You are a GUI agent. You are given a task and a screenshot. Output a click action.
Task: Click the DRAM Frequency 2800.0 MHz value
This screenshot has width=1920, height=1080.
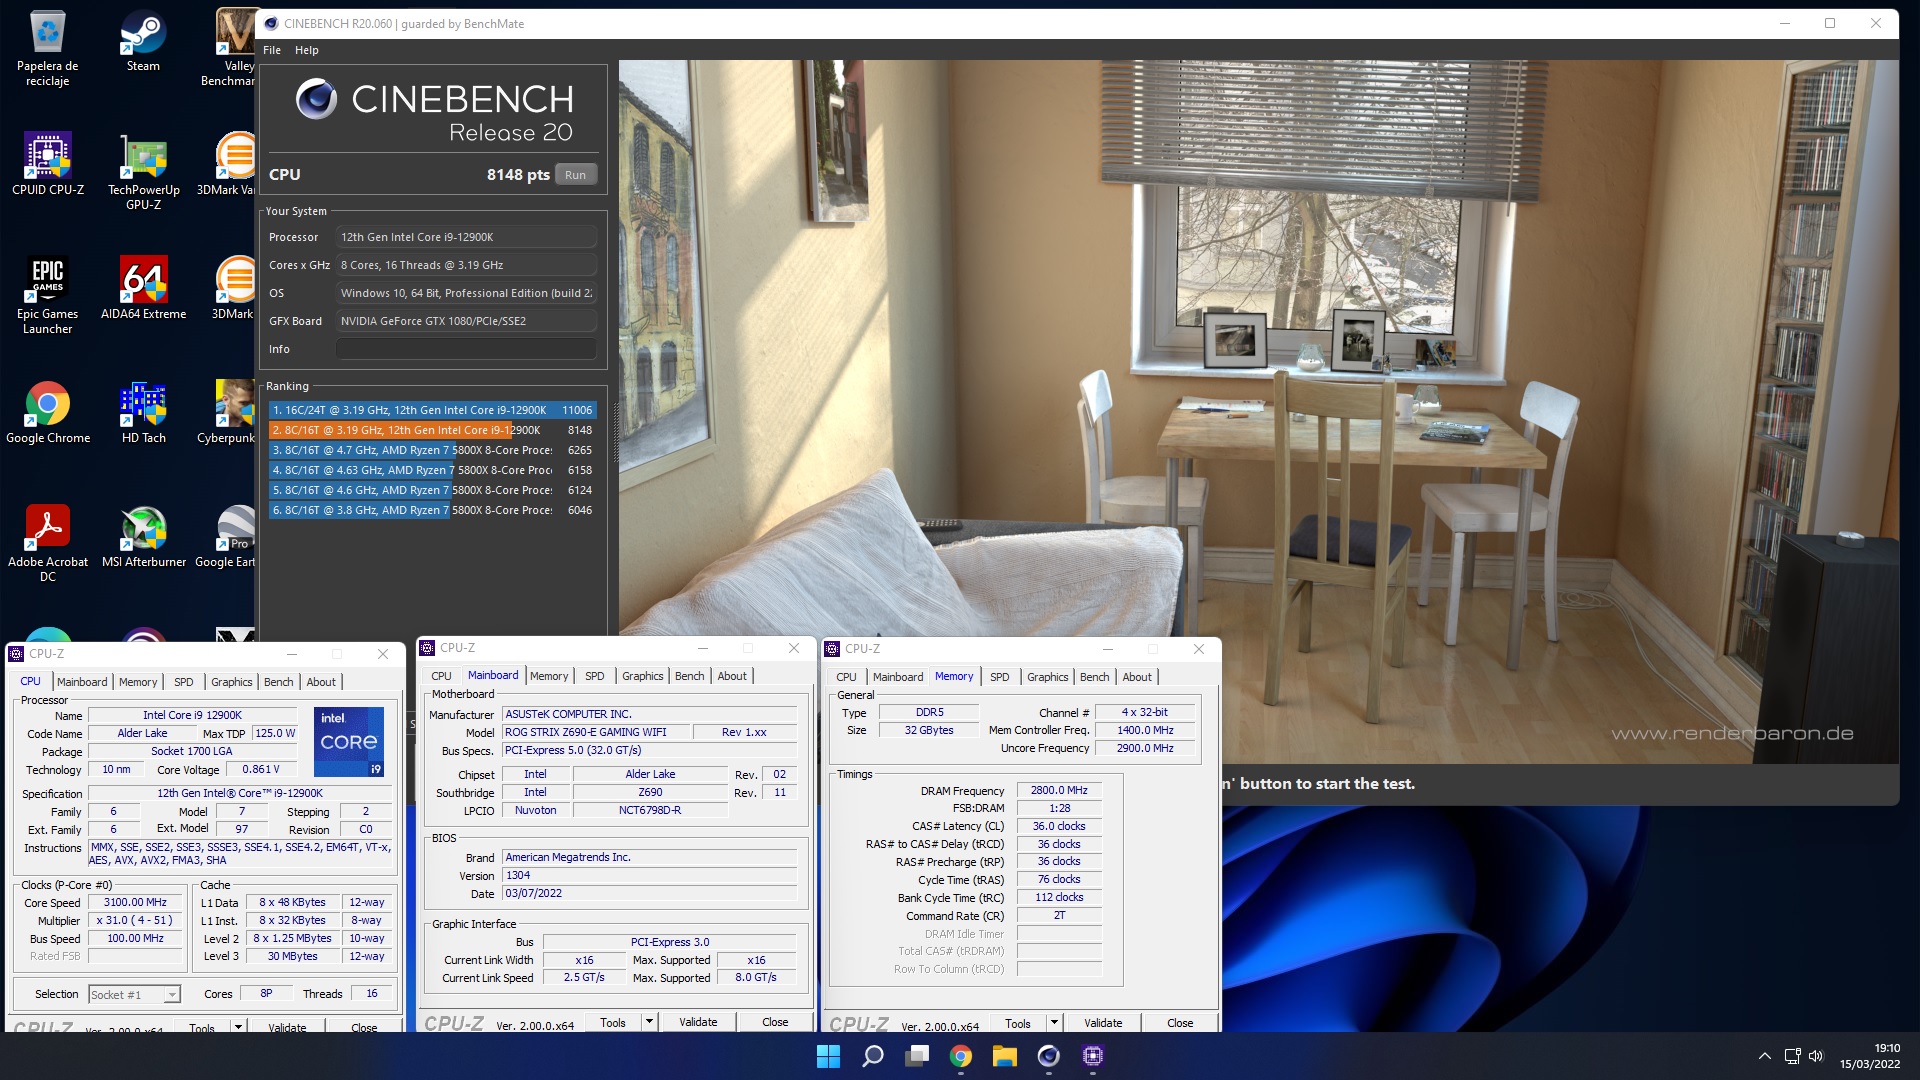click(1059, 790)
